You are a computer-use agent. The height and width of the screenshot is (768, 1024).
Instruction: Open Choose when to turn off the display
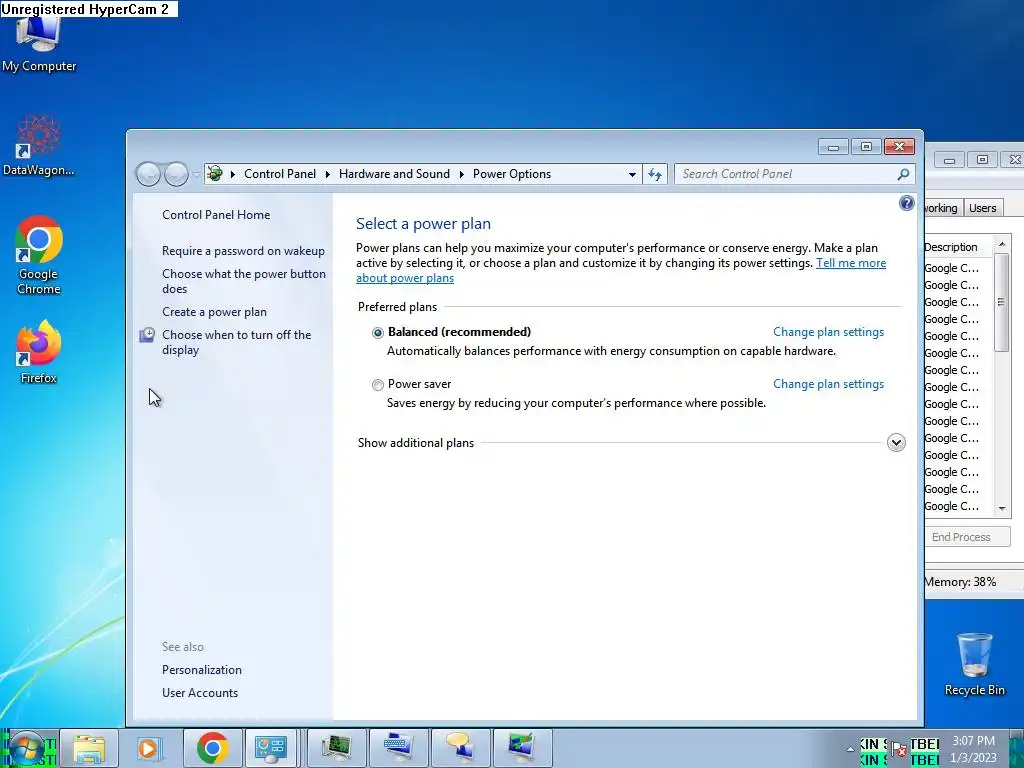pos(236,342)
